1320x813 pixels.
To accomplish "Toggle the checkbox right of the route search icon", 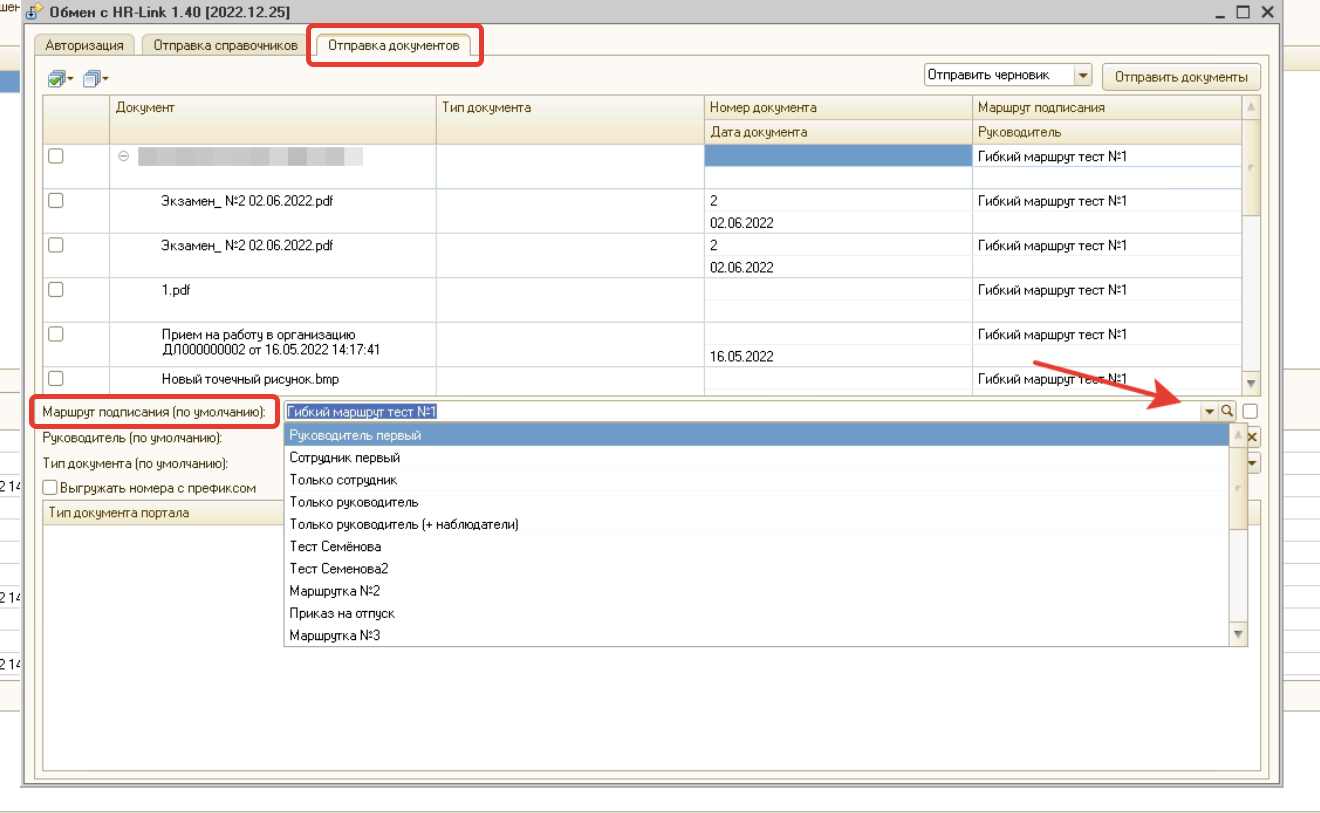I will (1251, 410).
